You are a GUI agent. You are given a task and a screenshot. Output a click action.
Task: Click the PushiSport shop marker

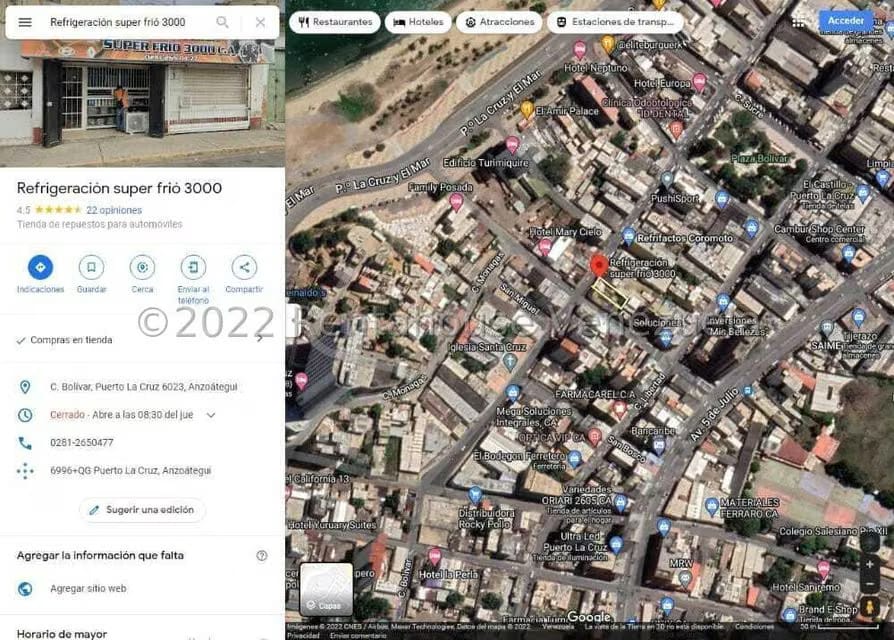coord(668,181)
